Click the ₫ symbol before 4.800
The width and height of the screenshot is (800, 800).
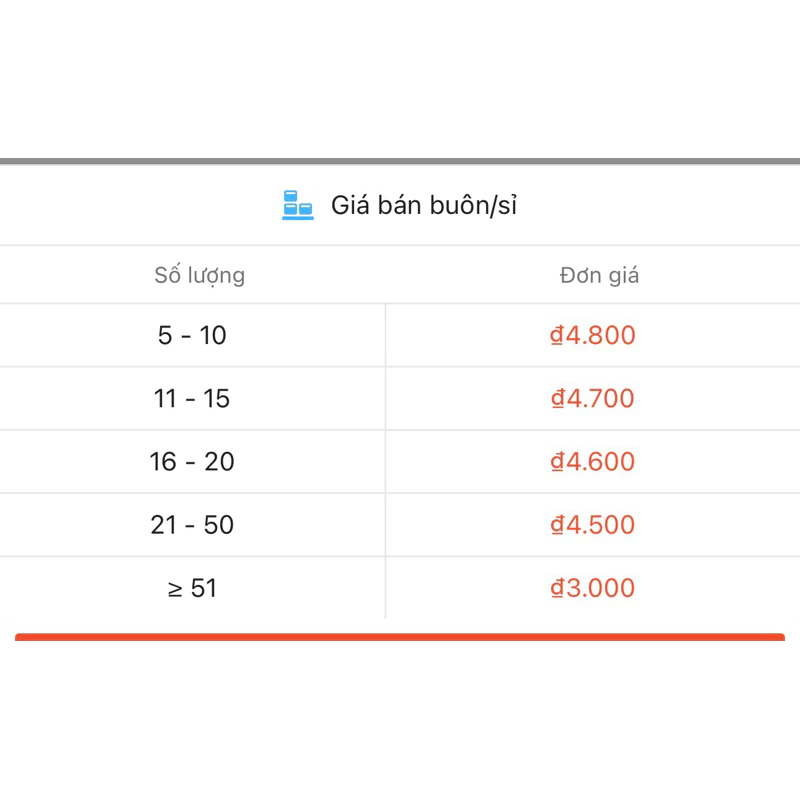(x=557, y=335)
